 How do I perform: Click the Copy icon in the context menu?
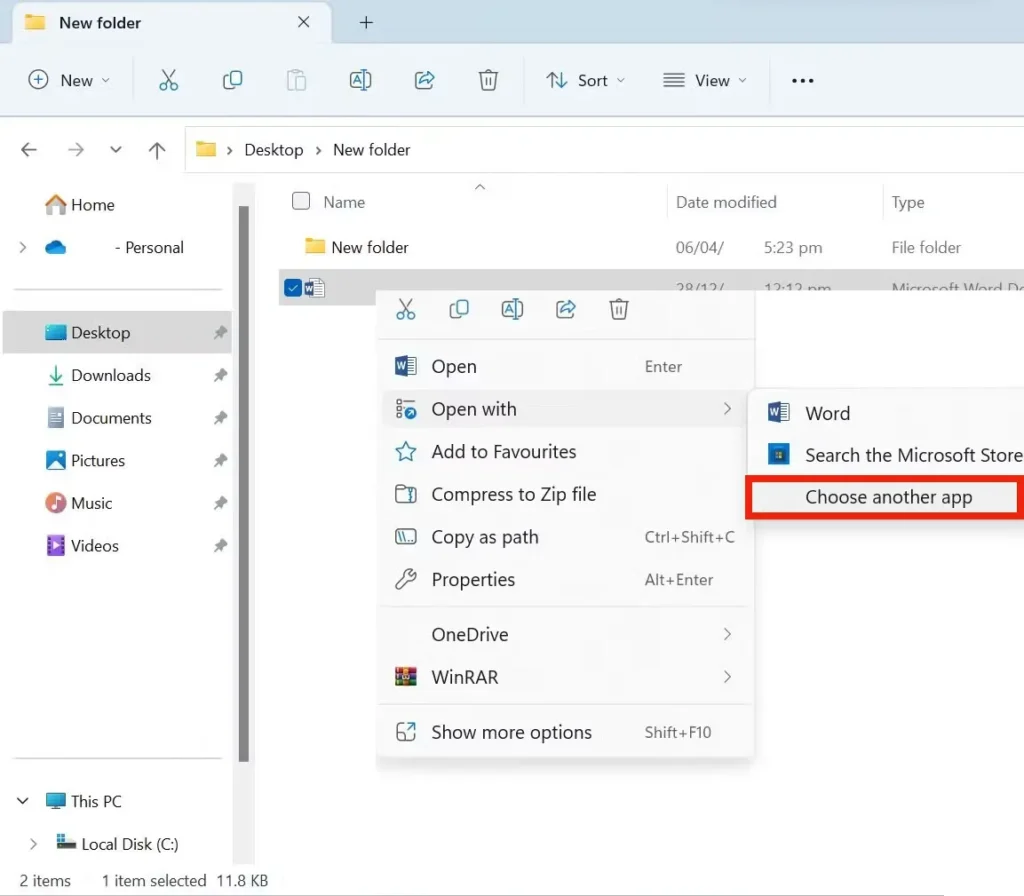[x=459, y=310]
